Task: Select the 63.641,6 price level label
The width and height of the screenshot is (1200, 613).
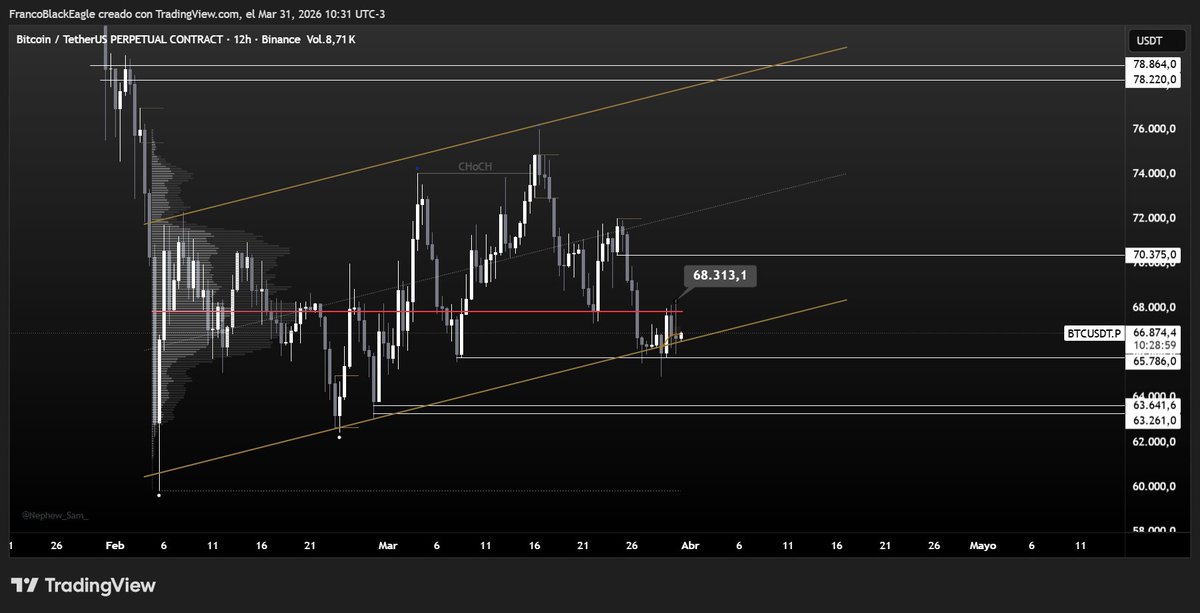Action: [1154, 406]
